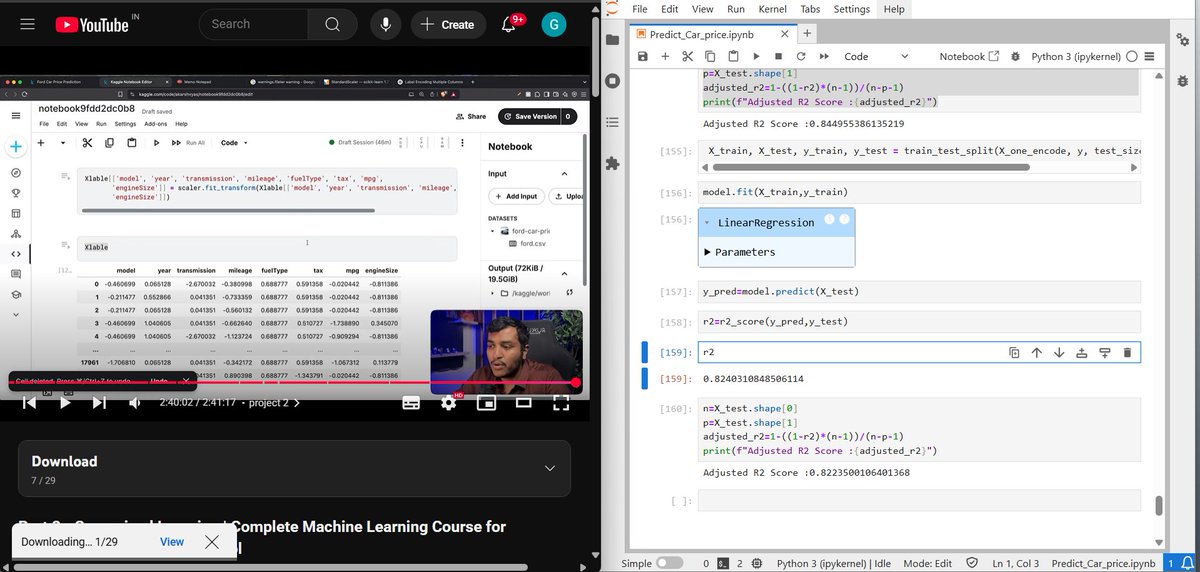The height and width of the screenshot is (572, 1200).
Task: Open the Run menu in JupyterLab
Action: [735, 9]
